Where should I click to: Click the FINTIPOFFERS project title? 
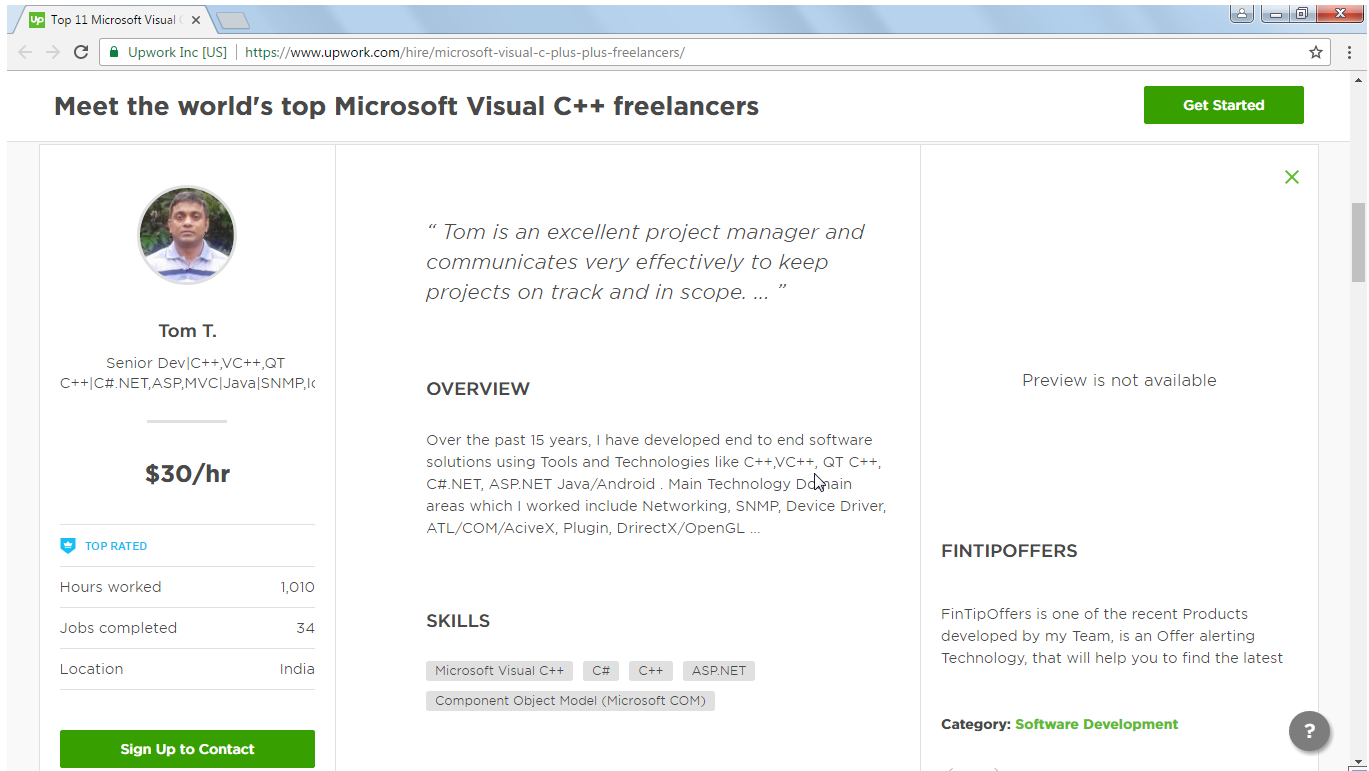coord(1009,551)
